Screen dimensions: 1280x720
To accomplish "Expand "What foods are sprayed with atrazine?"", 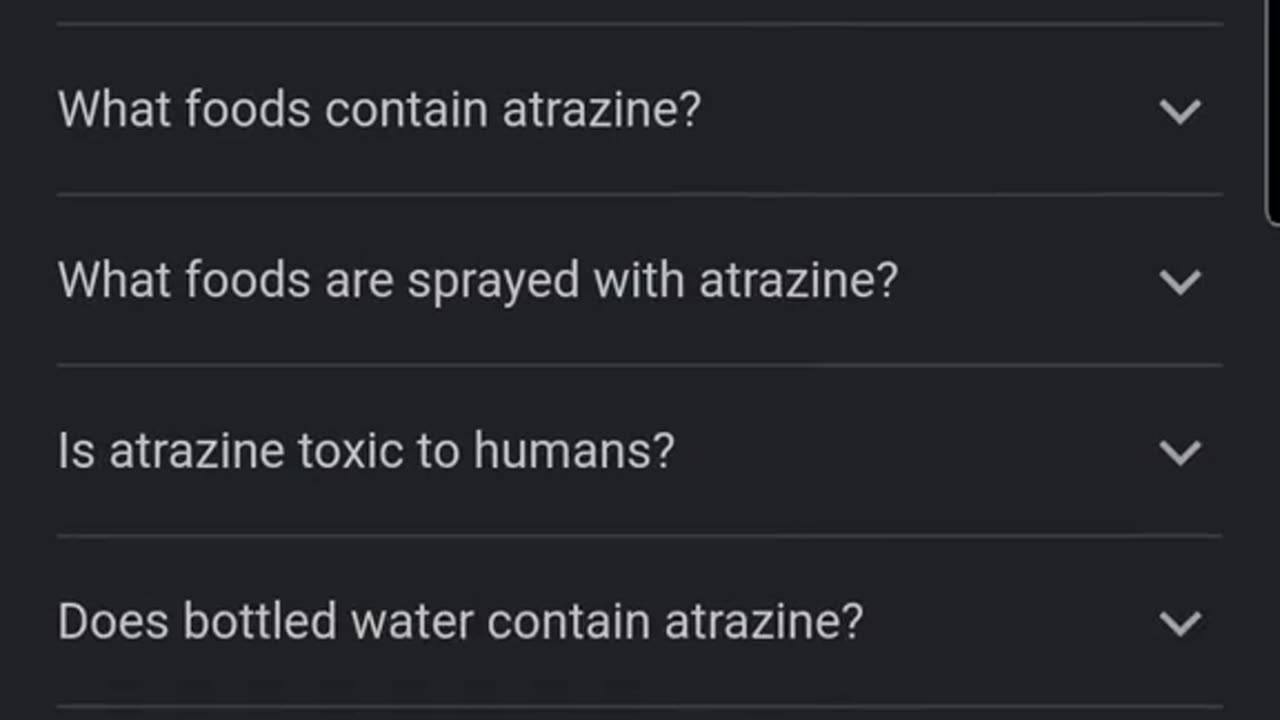I will [x=640, y=281].
